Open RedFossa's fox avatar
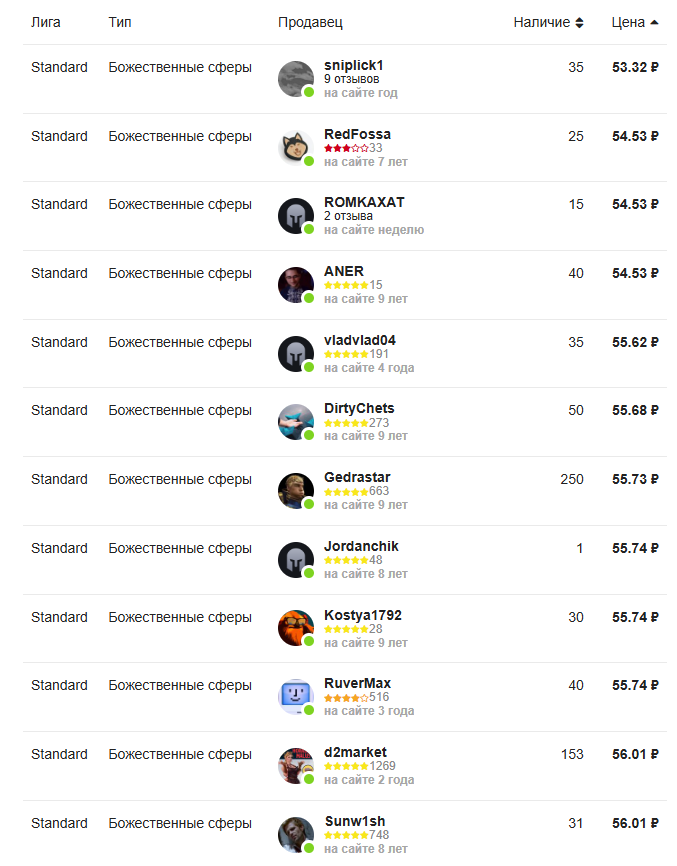 click(296, 148)
